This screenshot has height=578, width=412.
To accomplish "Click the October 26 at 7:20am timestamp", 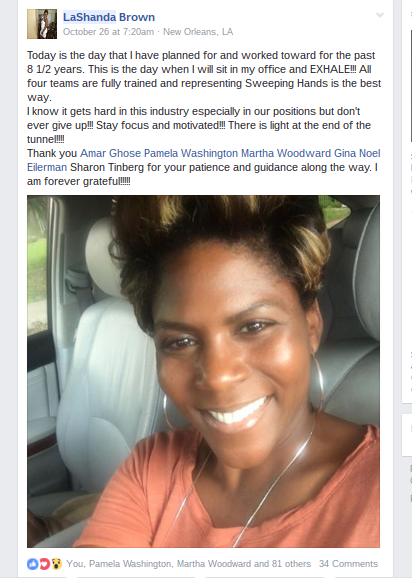I will (108, 32).
